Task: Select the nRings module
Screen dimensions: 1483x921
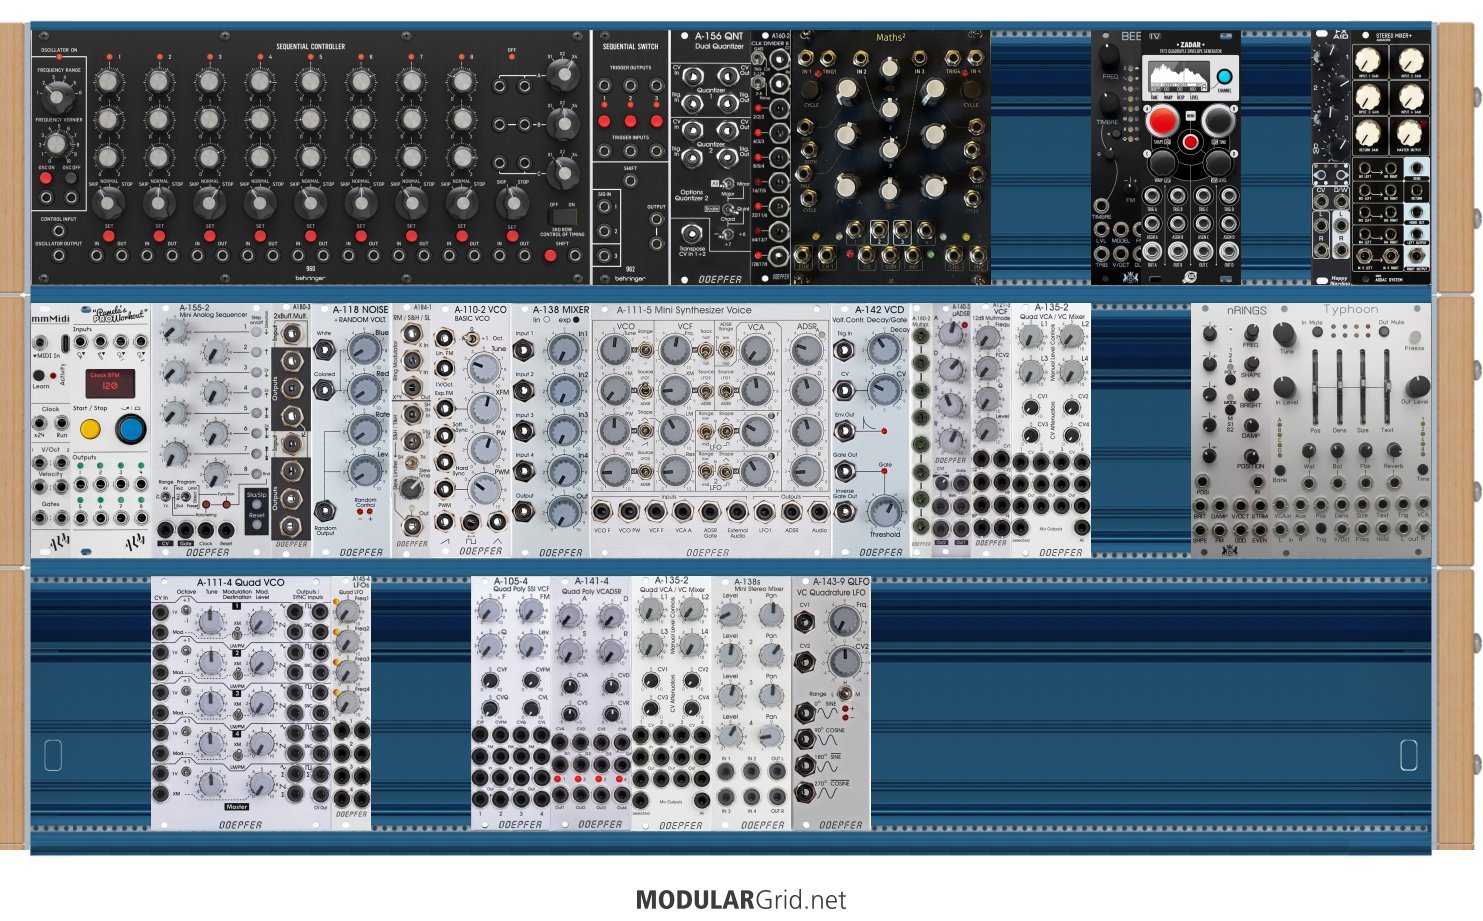Action: (x=1231, y=430)
